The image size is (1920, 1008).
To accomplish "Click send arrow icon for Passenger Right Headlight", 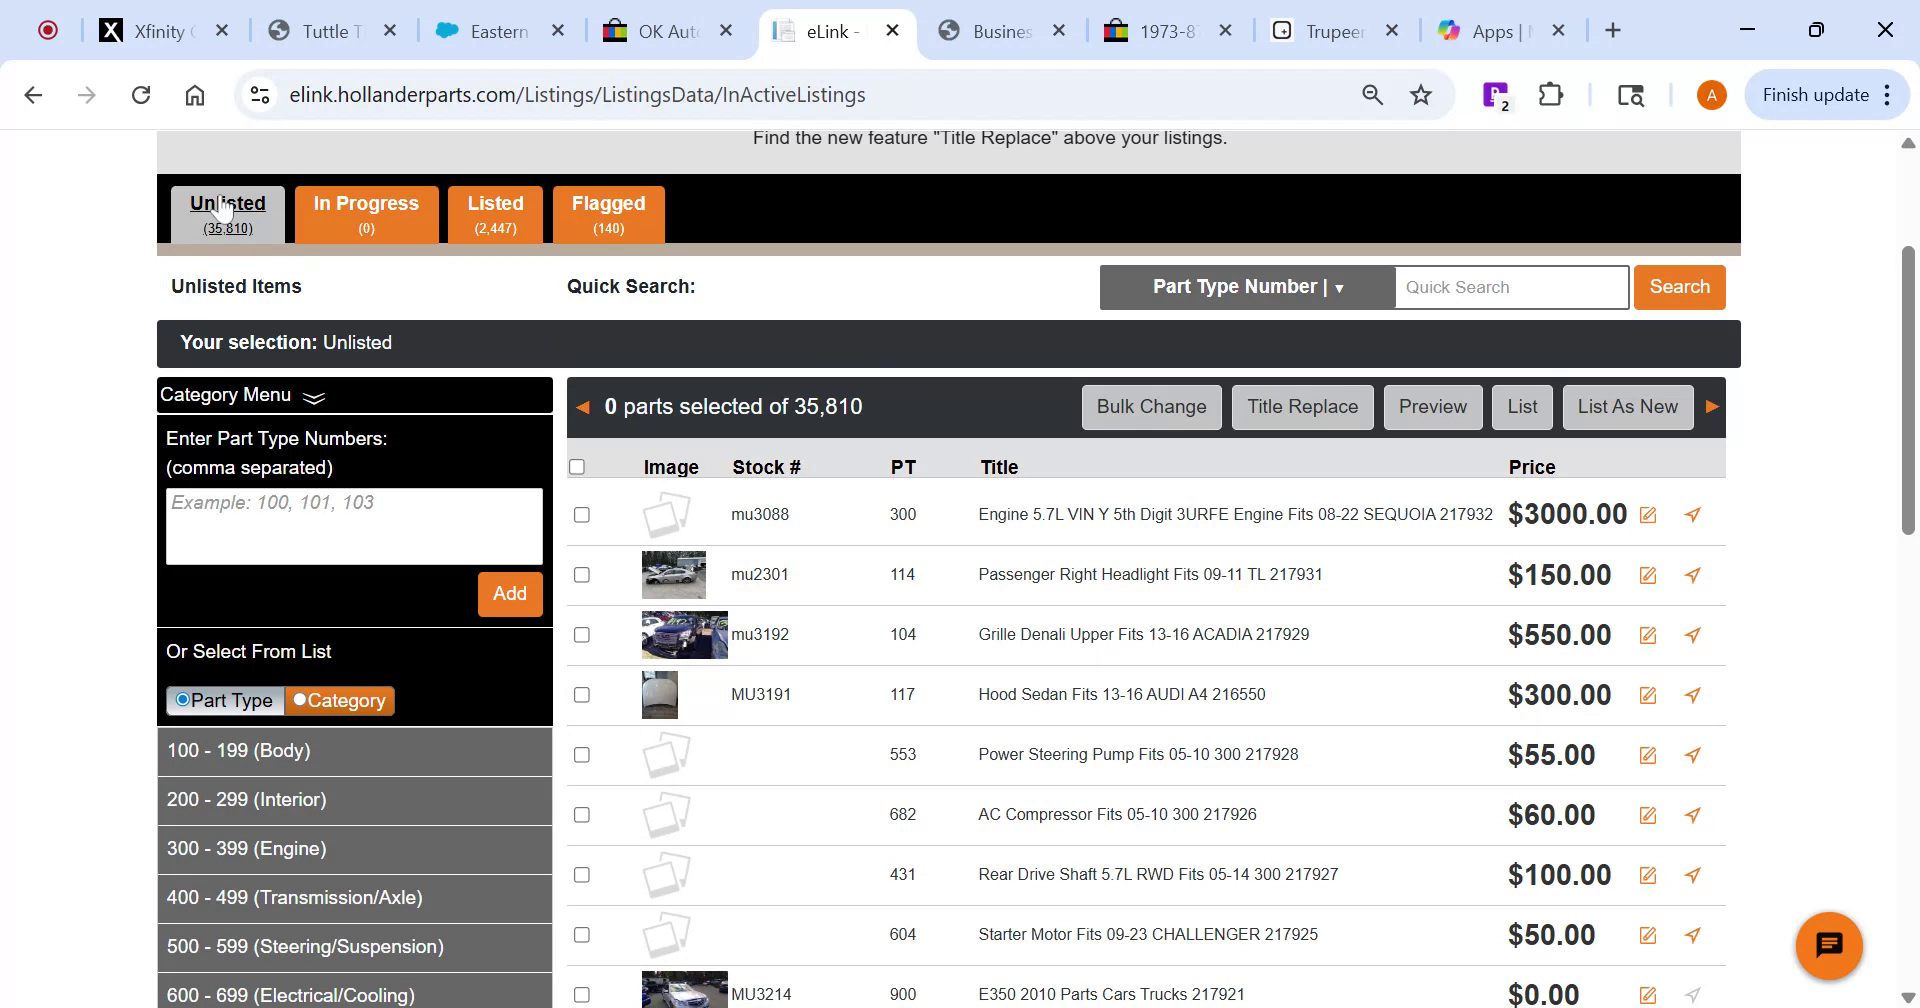I will [1692, 575].
